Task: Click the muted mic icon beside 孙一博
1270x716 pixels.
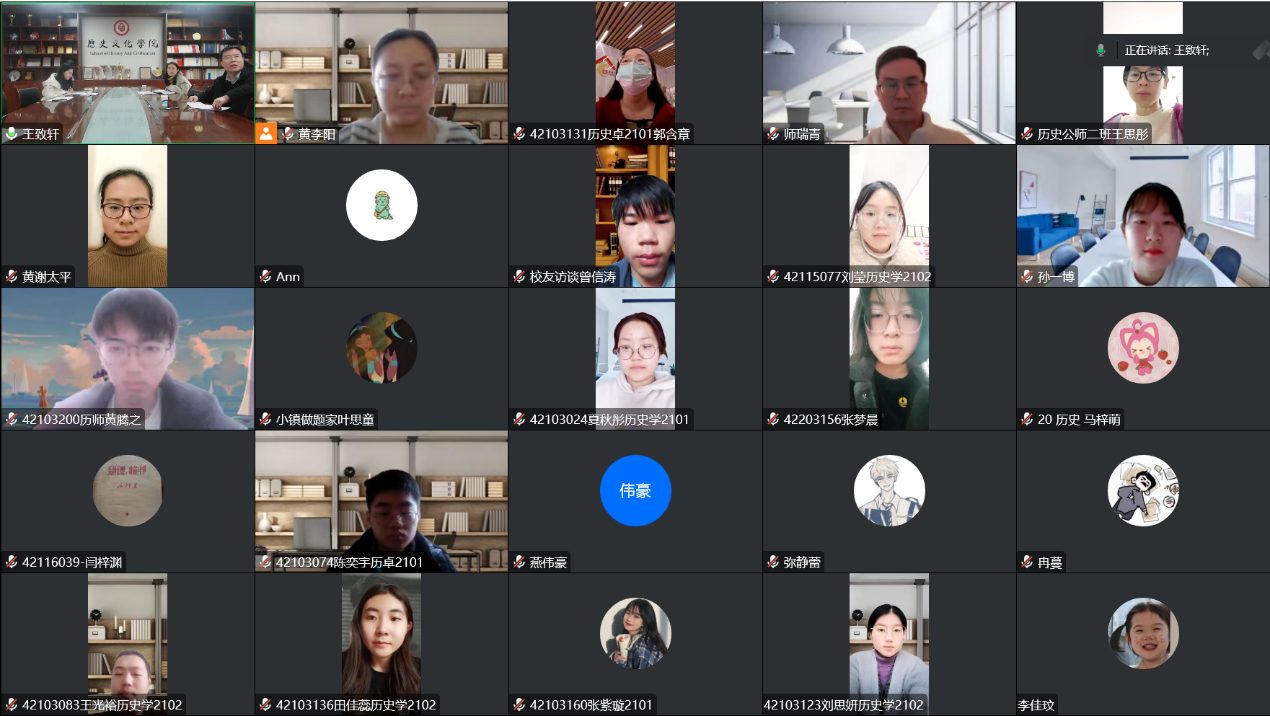Action: (1027, 277)
